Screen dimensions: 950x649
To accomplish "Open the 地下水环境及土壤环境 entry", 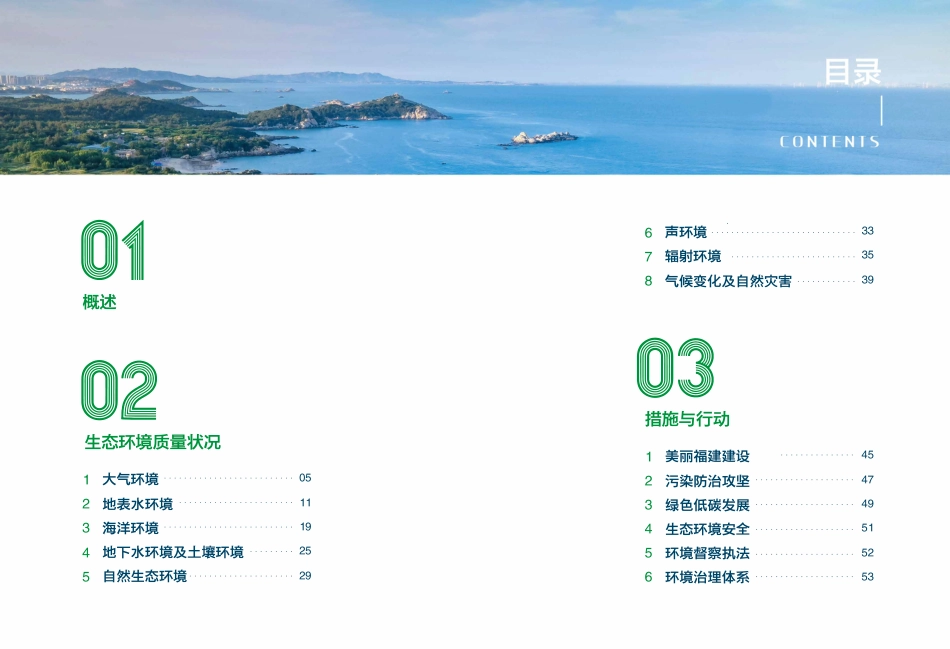I will (173, 552).
